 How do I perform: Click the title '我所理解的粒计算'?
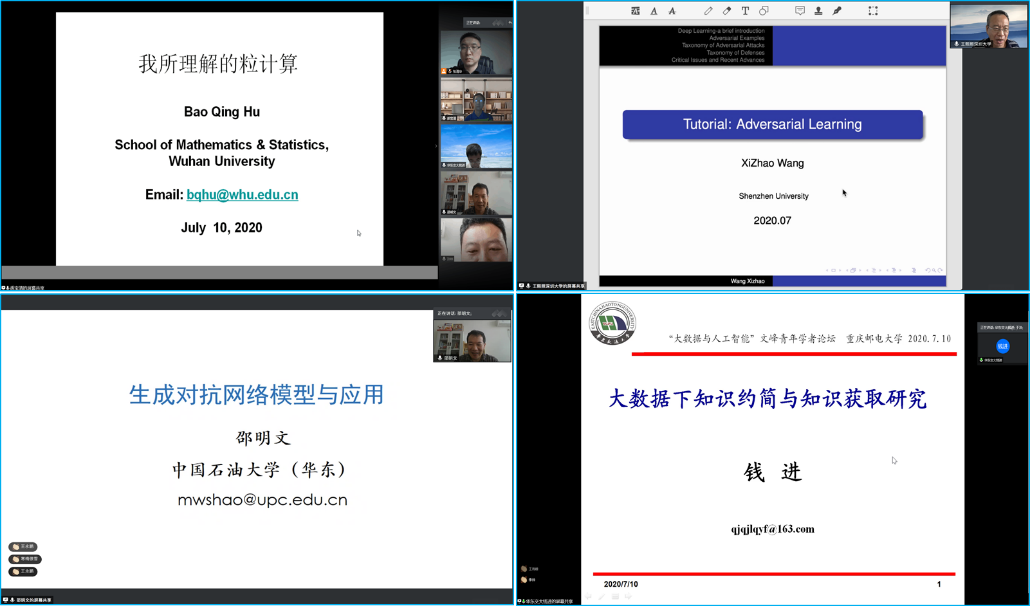[218, 64]
